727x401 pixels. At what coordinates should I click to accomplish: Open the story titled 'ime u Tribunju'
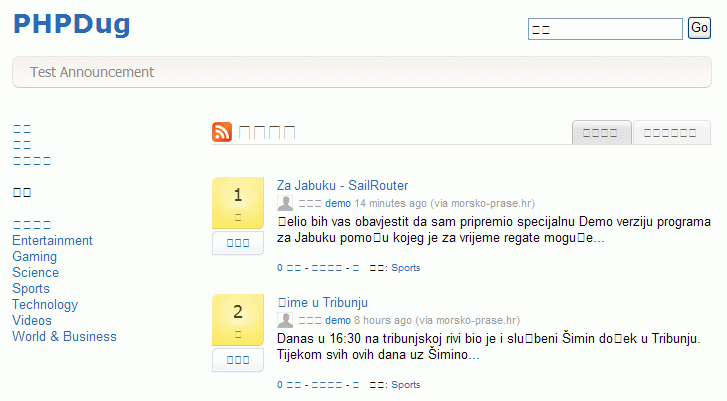tap(323, 303)
